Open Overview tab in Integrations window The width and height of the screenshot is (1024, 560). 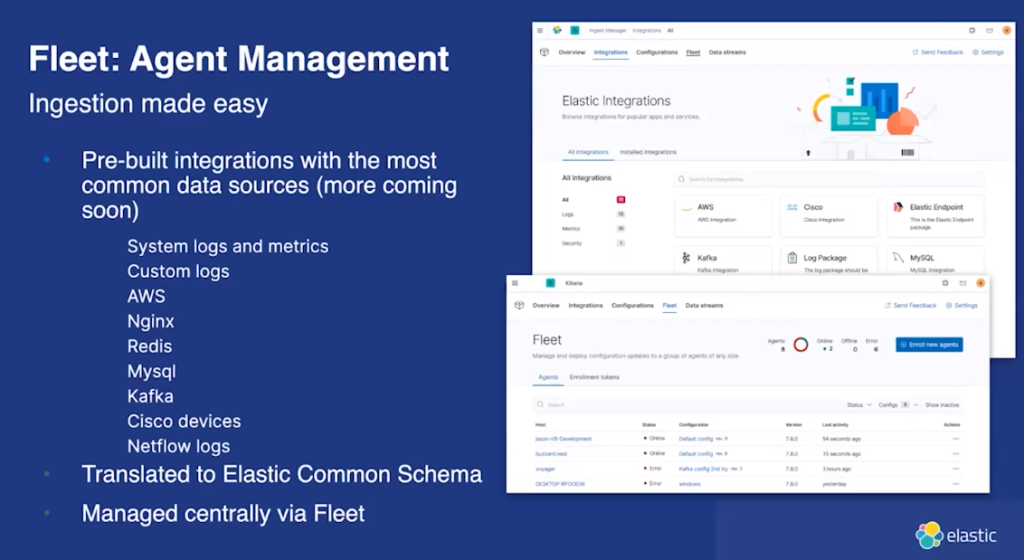[571, 52]
